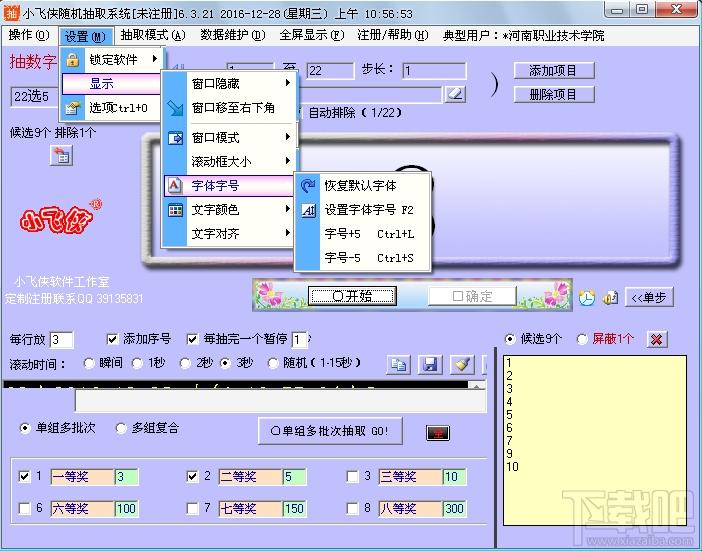Choose 字号-5 Ctrl+S menu item
Screen dimensions: 702x551
click(363, 258)
